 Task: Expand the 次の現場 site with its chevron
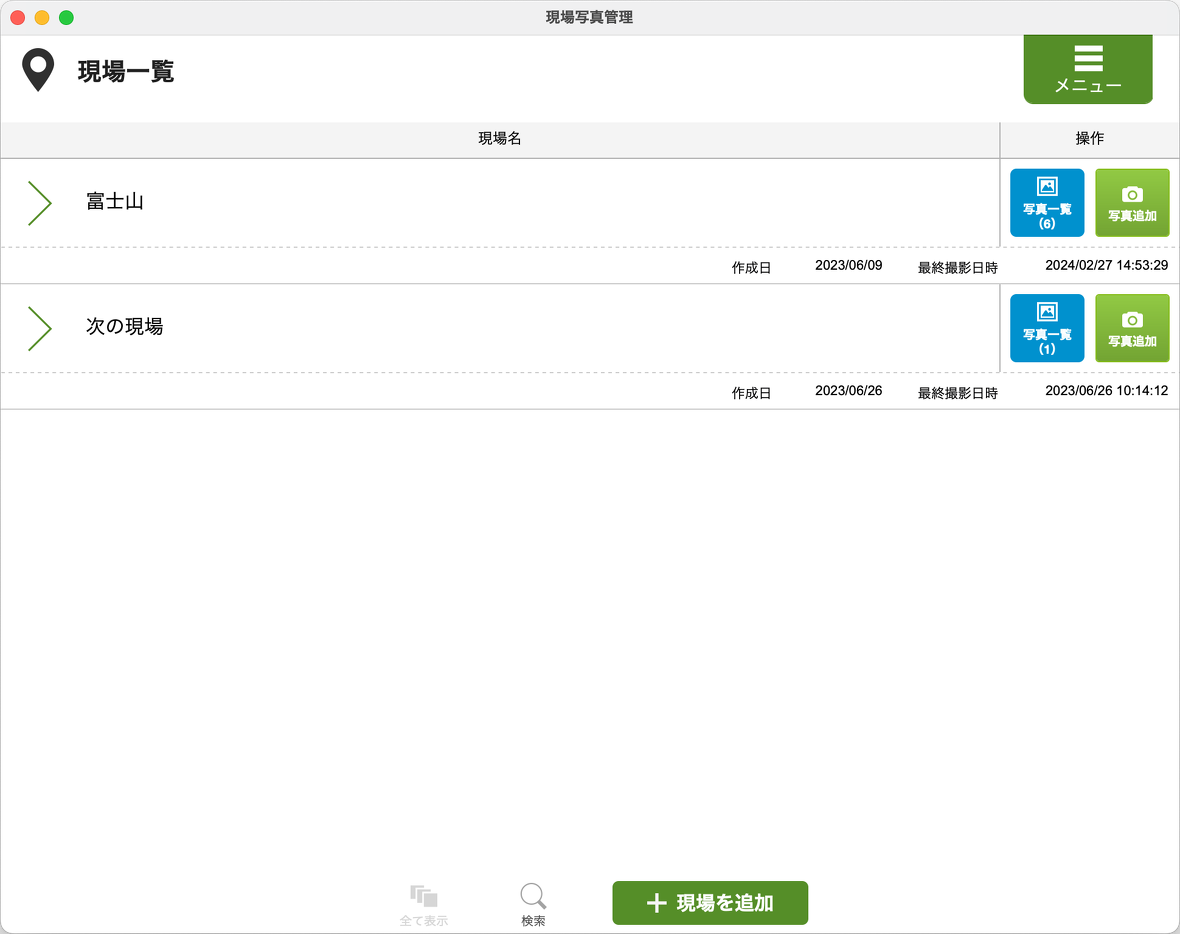[x=39, y=328]
